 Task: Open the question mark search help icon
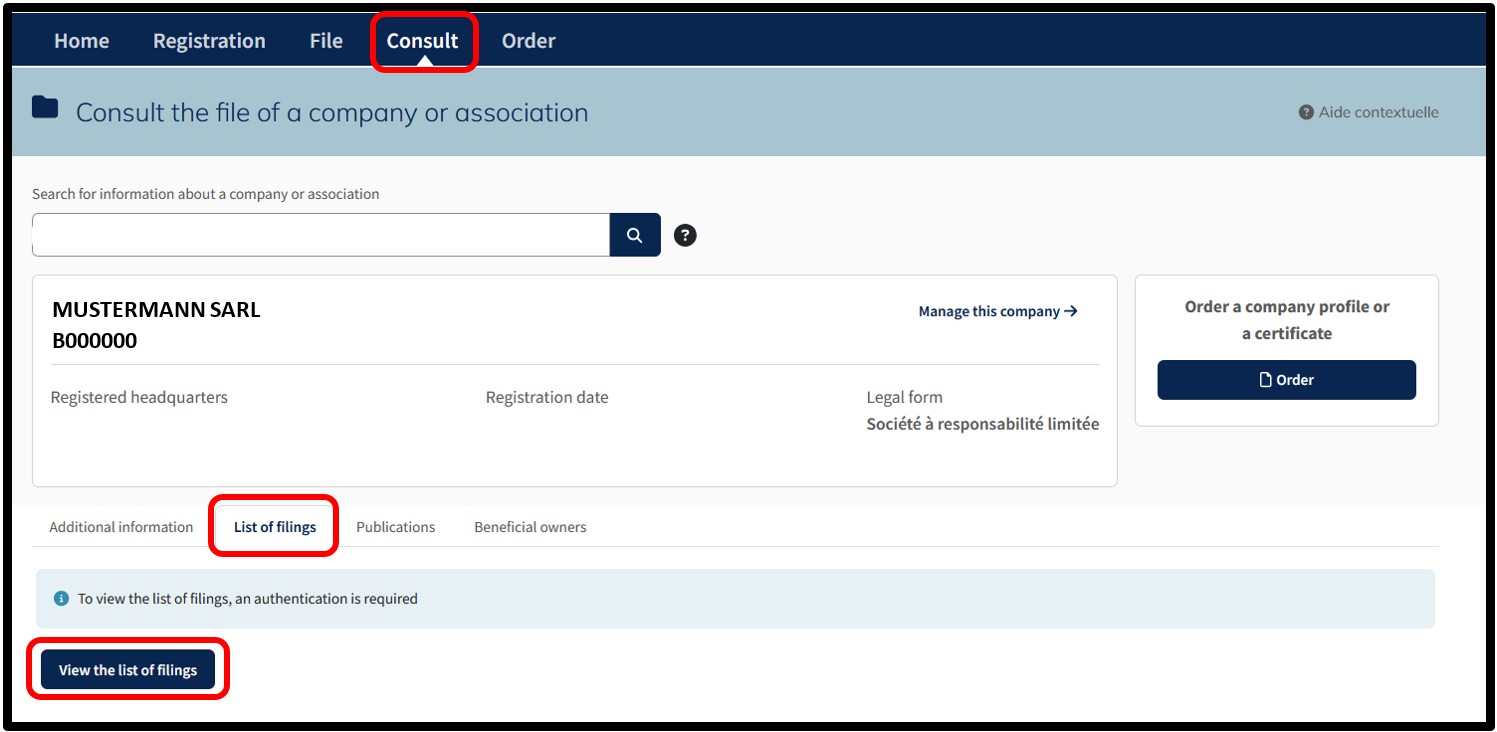[x=685, y=235]
